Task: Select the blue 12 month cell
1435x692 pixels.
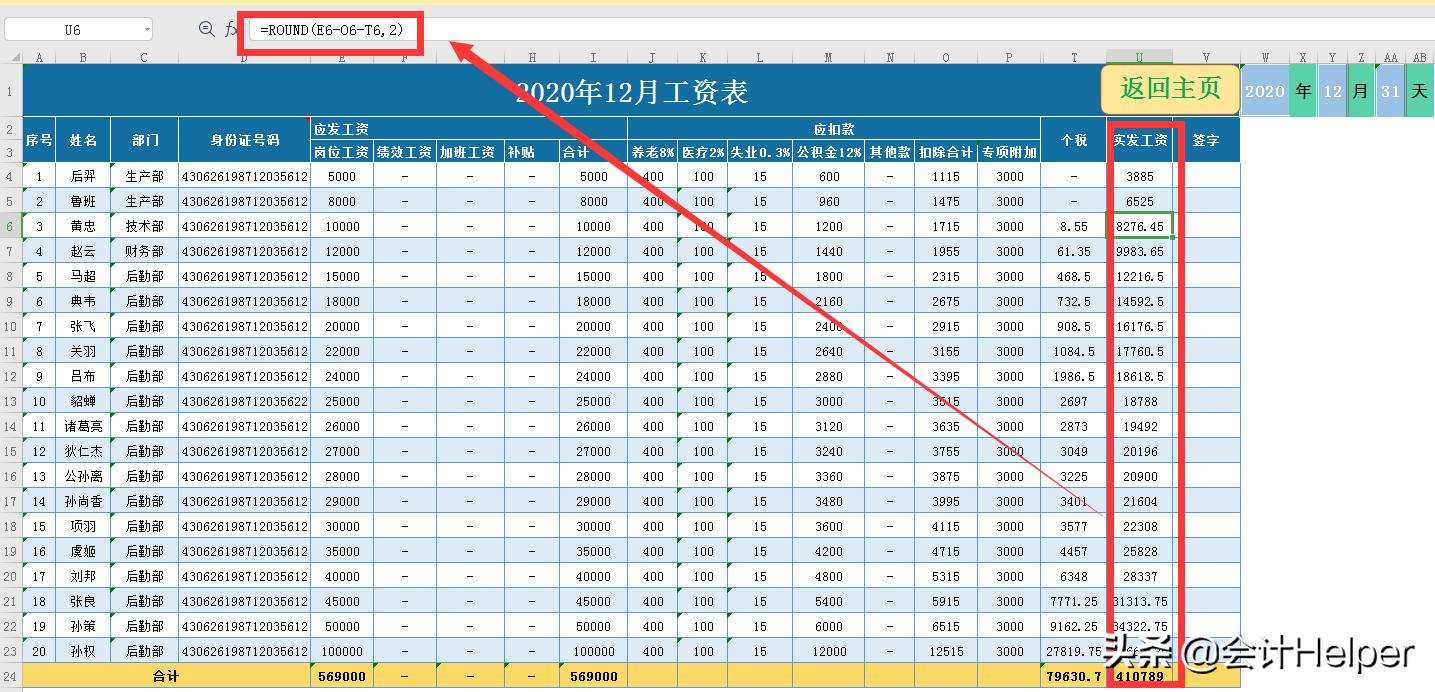Action: tap(1332, 90)
